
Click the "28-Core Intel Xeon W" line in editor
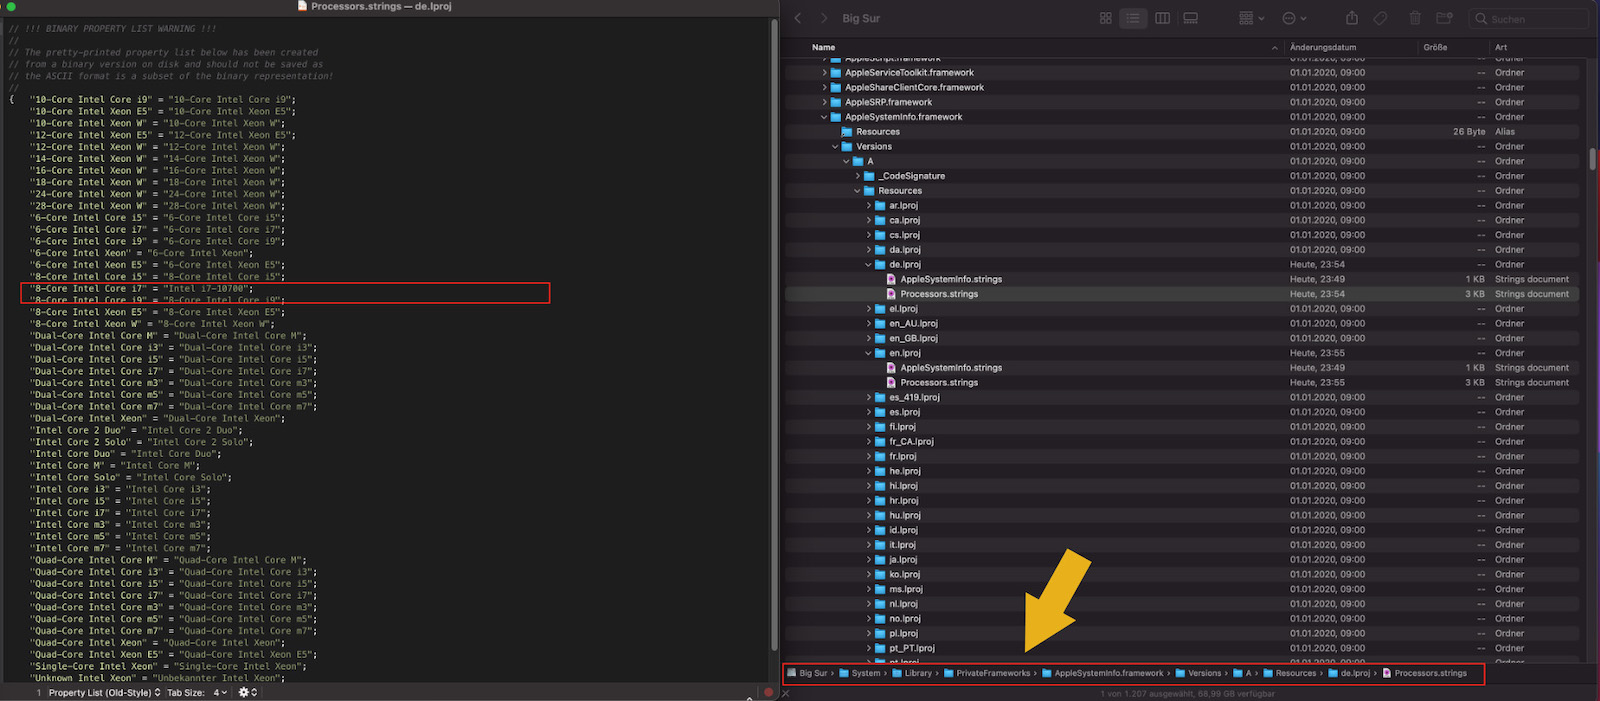157,206
